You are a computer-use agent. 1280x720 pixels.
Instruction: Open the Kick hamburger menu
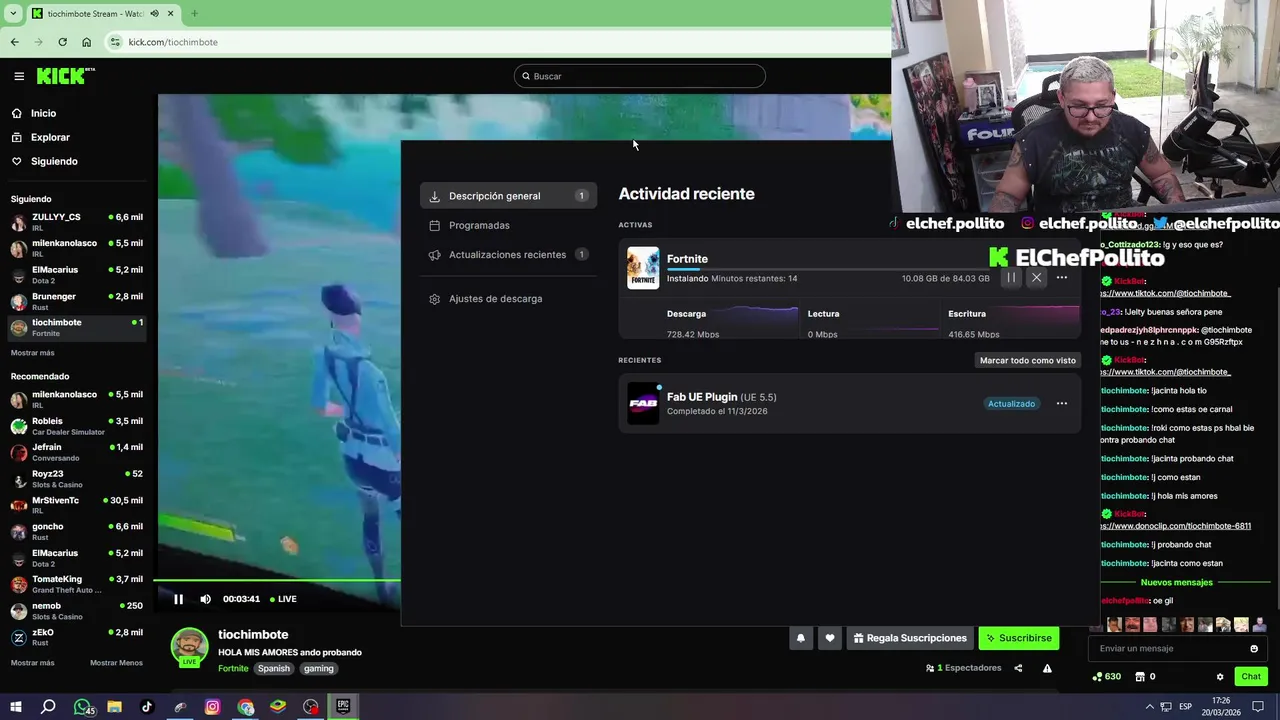(19, 76)
